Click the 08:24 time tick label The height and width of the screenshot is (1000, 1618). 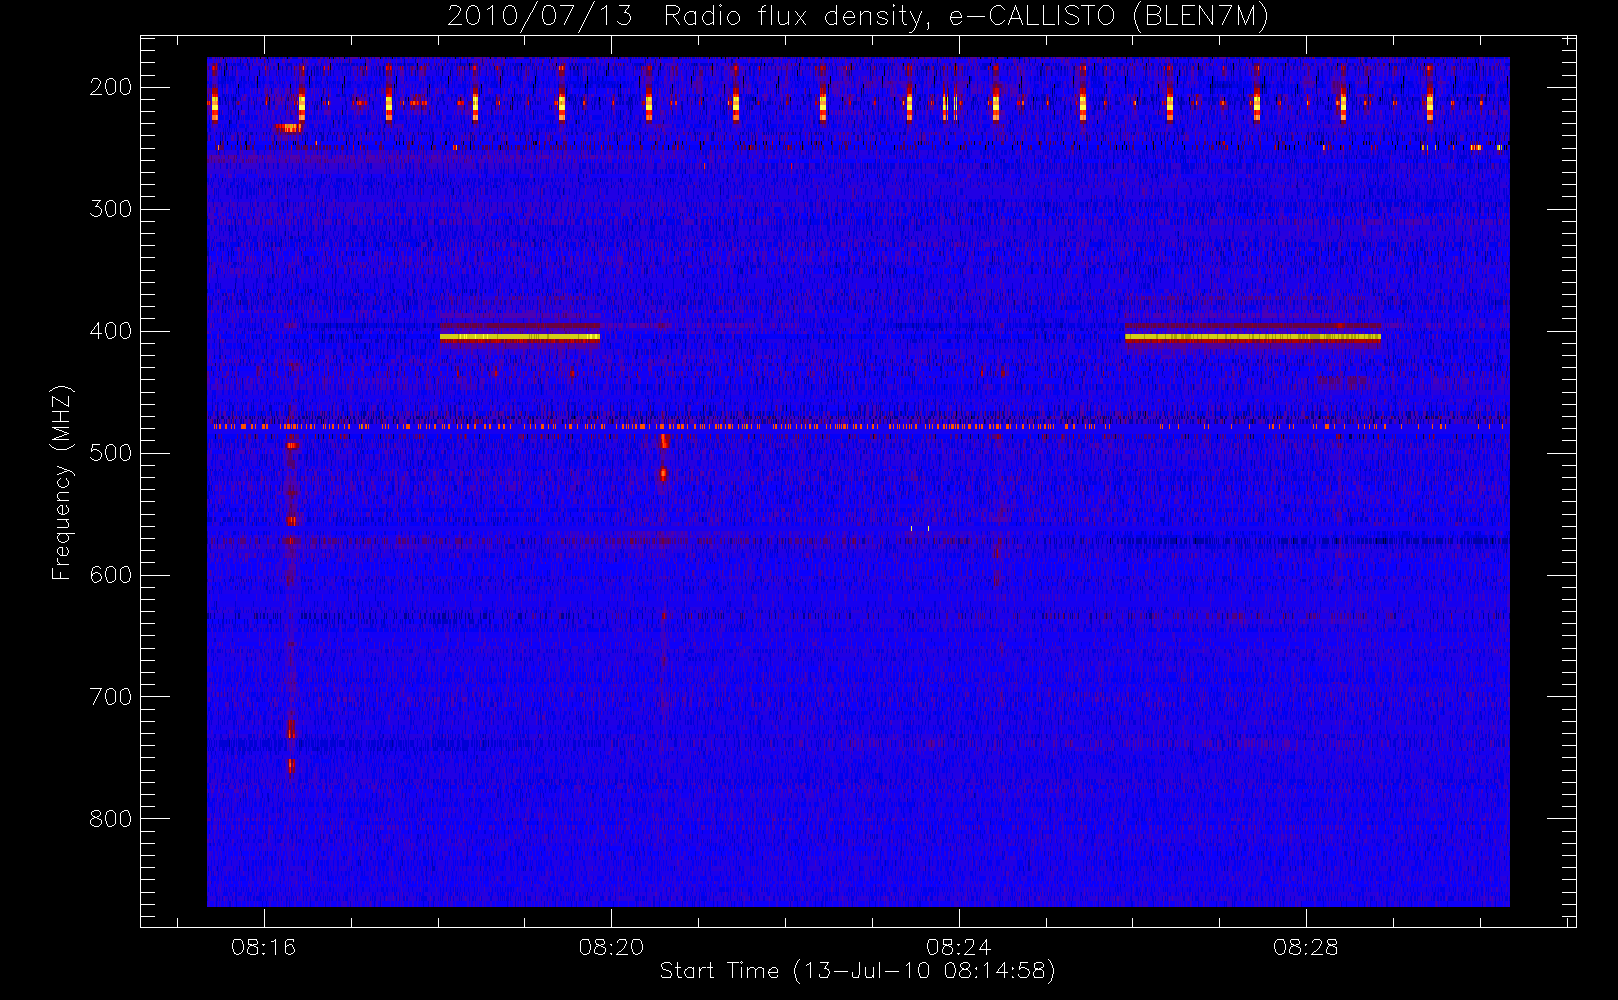(958, 947)
